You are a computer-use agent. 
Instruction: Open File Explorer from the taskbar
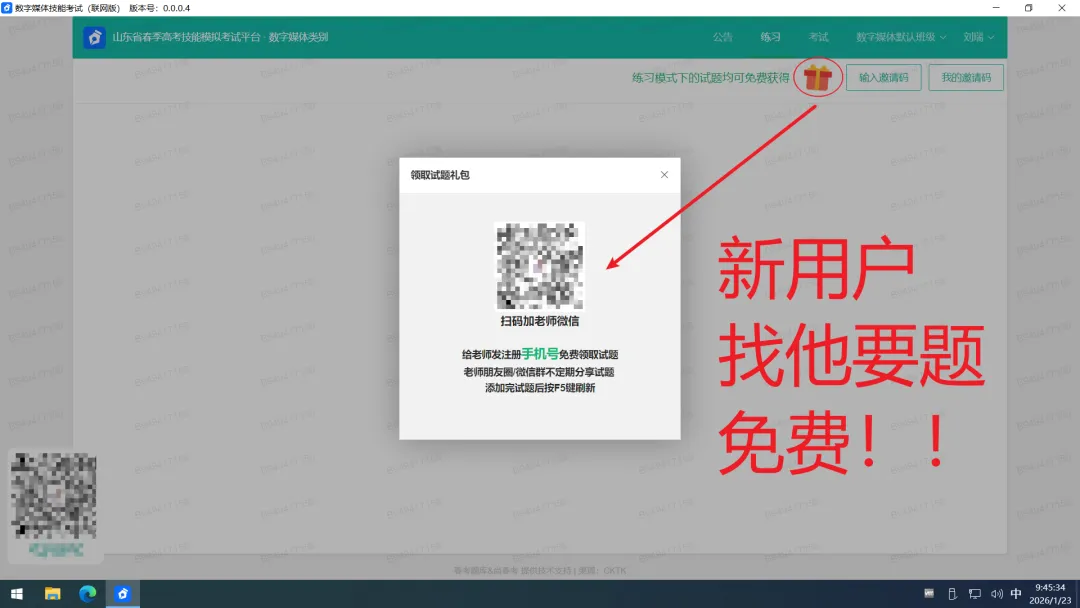(52, 594)
